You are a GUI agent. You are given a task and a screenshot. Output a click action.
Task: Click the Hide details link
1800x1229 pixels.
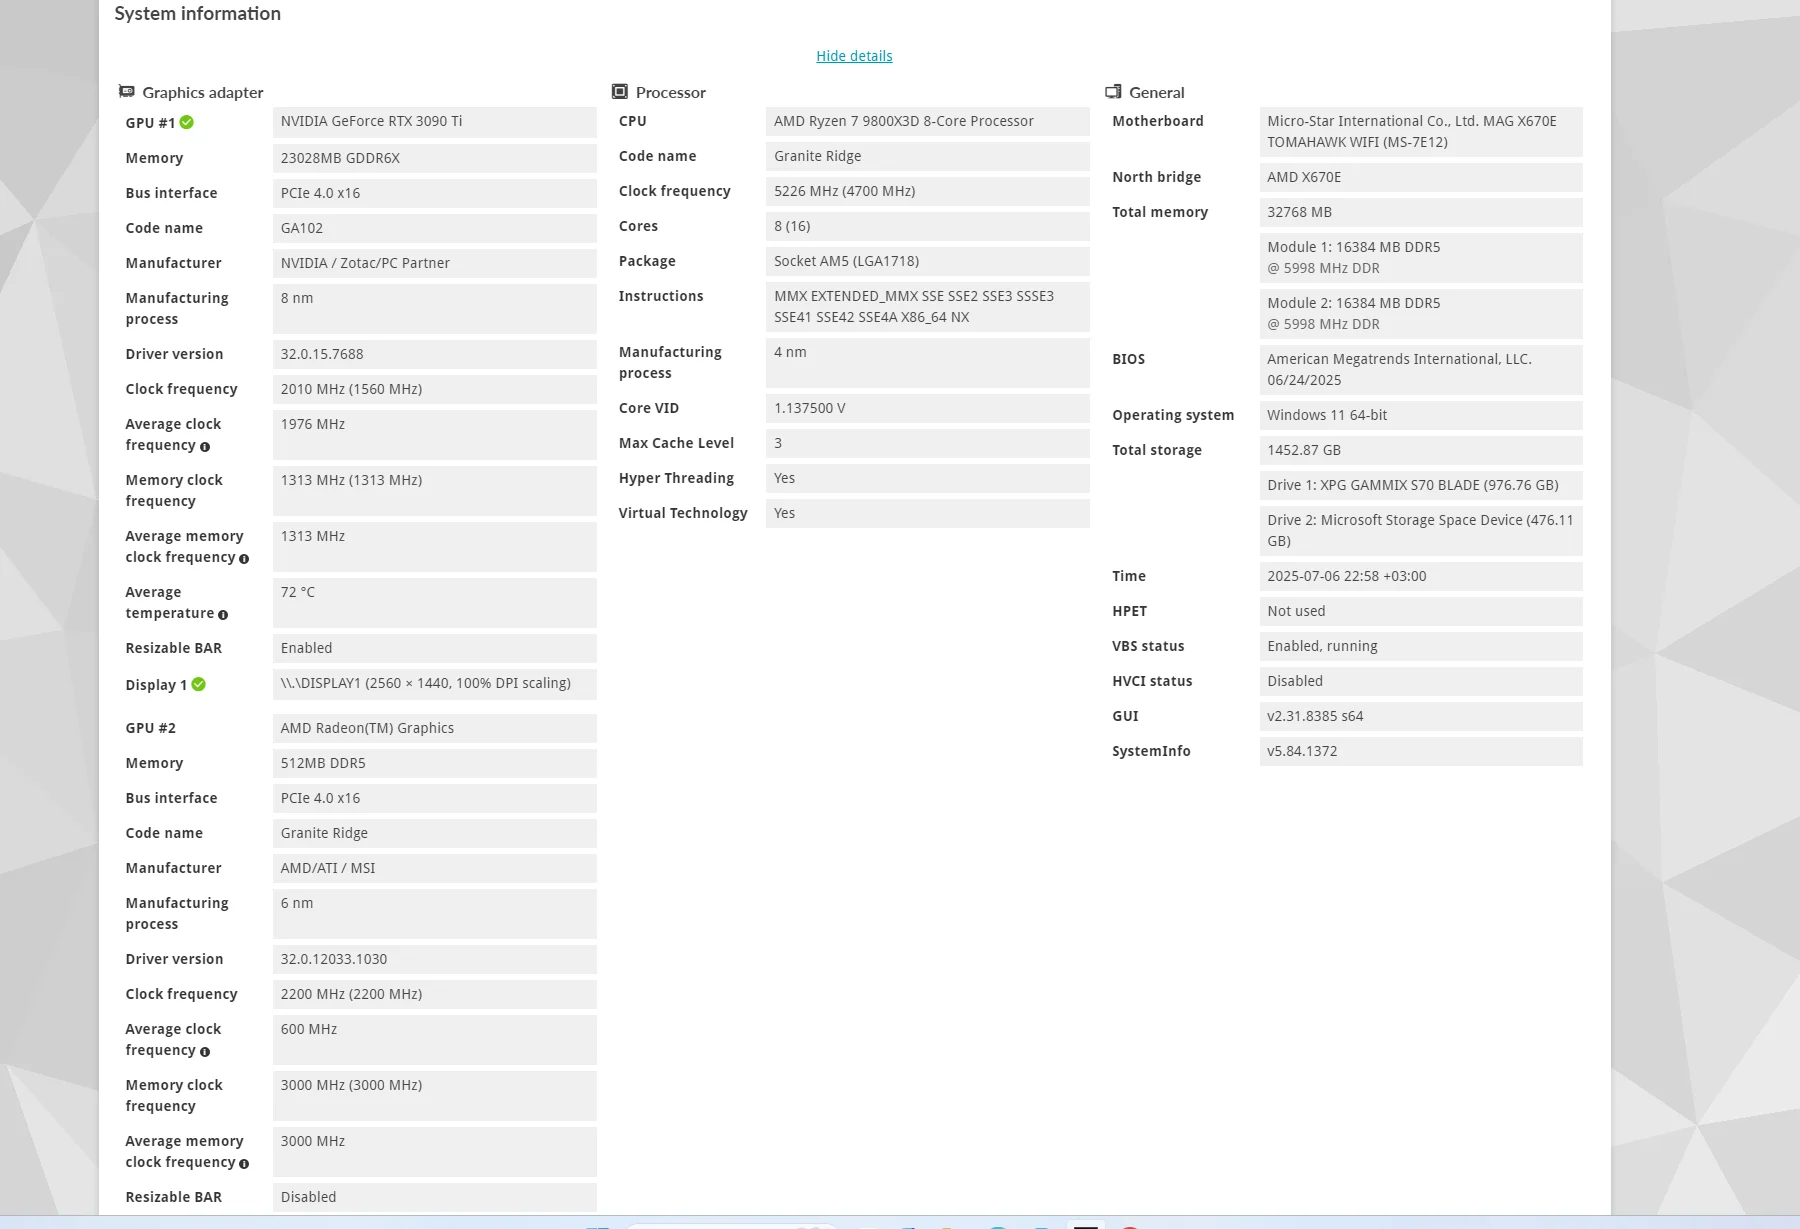pos(854,56)
